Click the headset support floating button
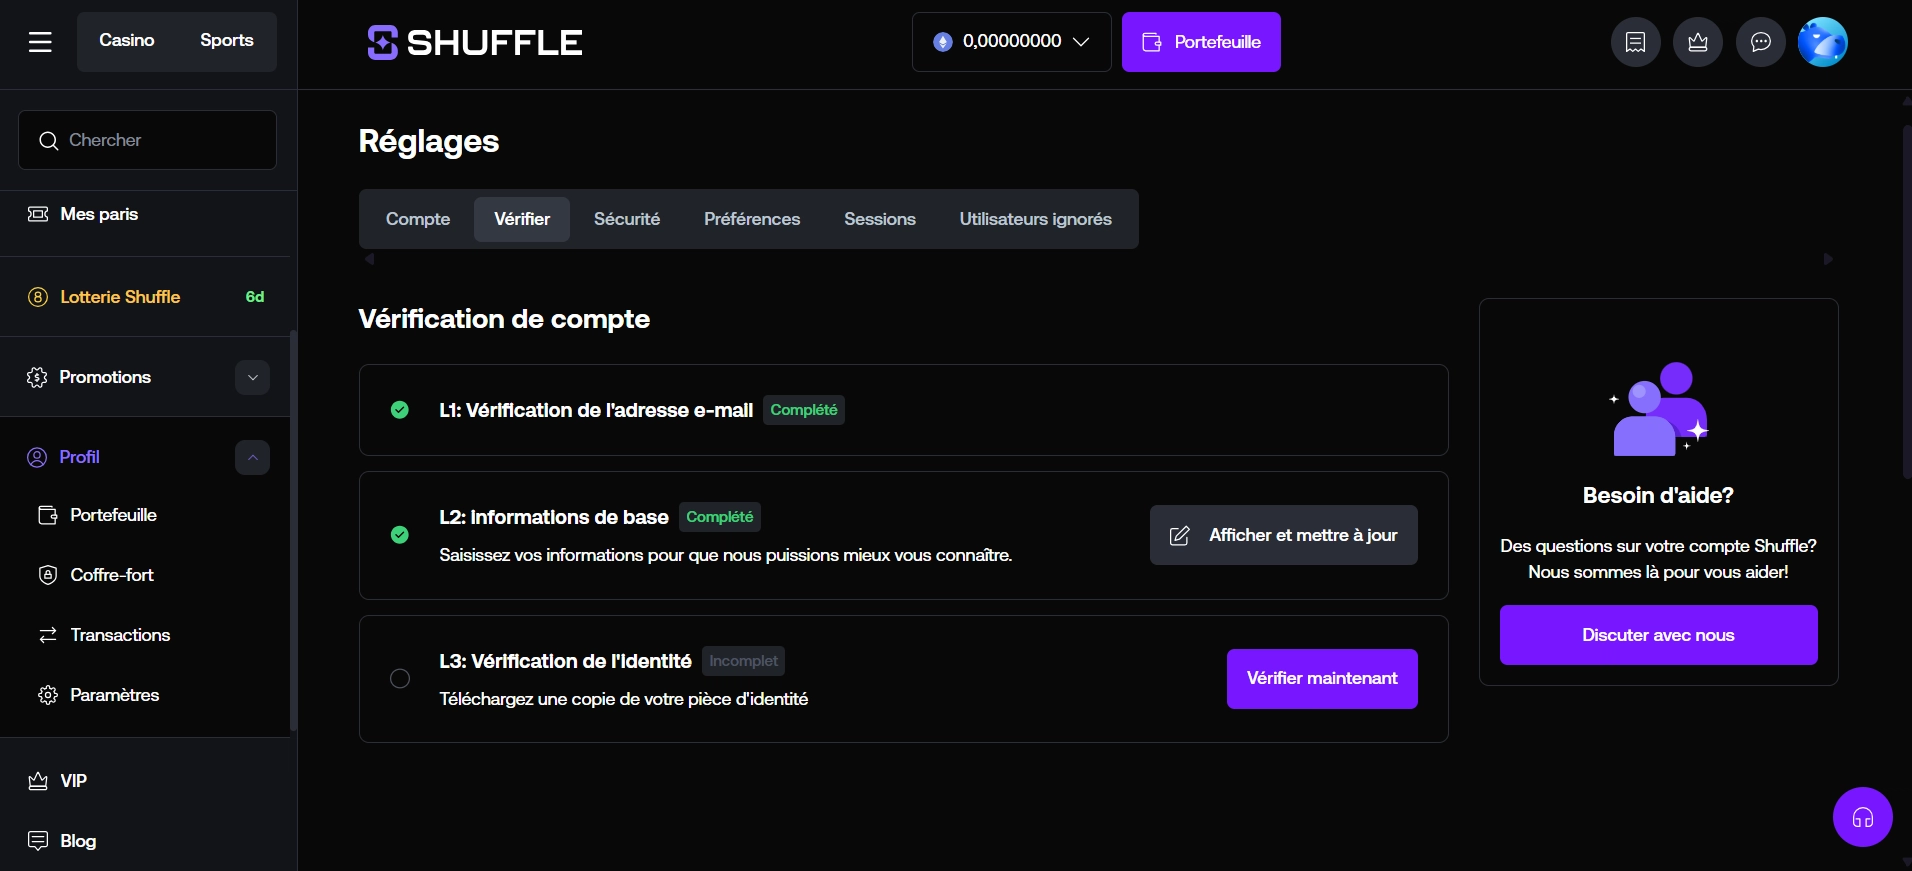Viewport: 1912px width, 871px height. tap(1863, 817)
